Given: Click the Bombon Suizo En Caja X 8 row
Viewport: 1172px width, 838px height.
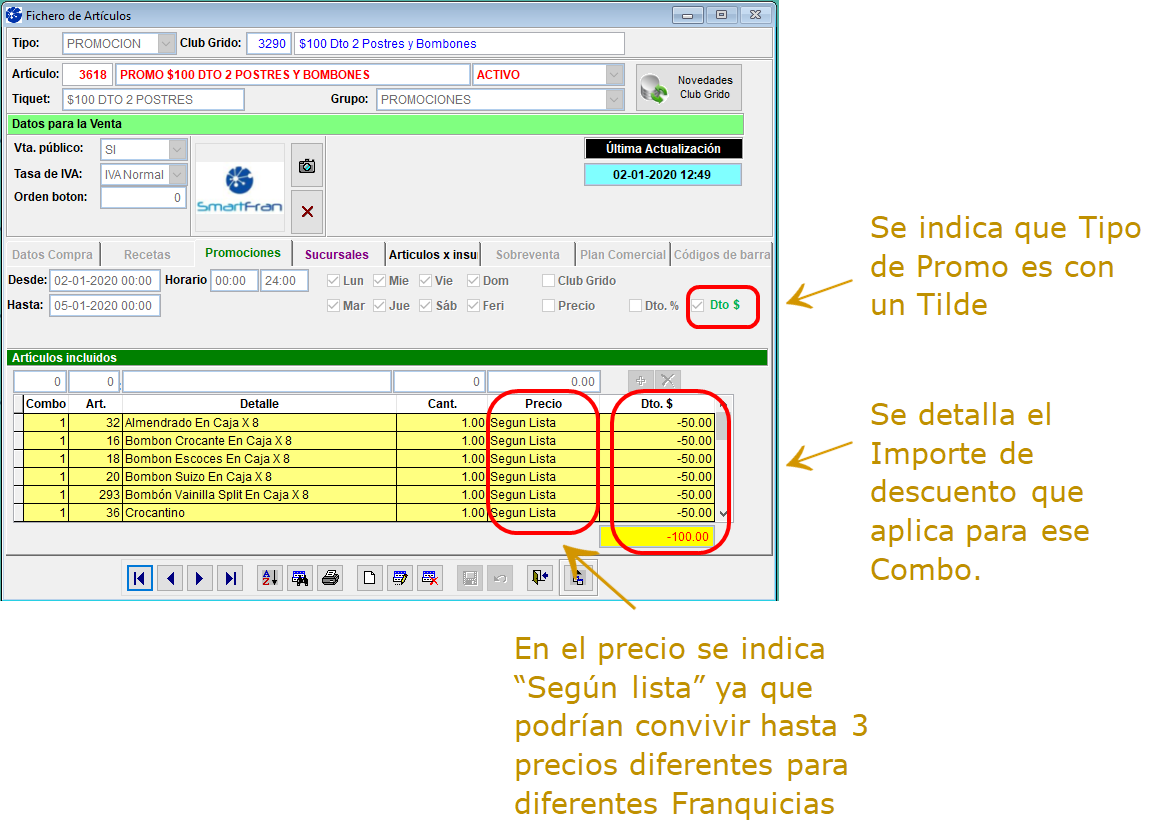Looking at the screenshot, I should point(260,477).
